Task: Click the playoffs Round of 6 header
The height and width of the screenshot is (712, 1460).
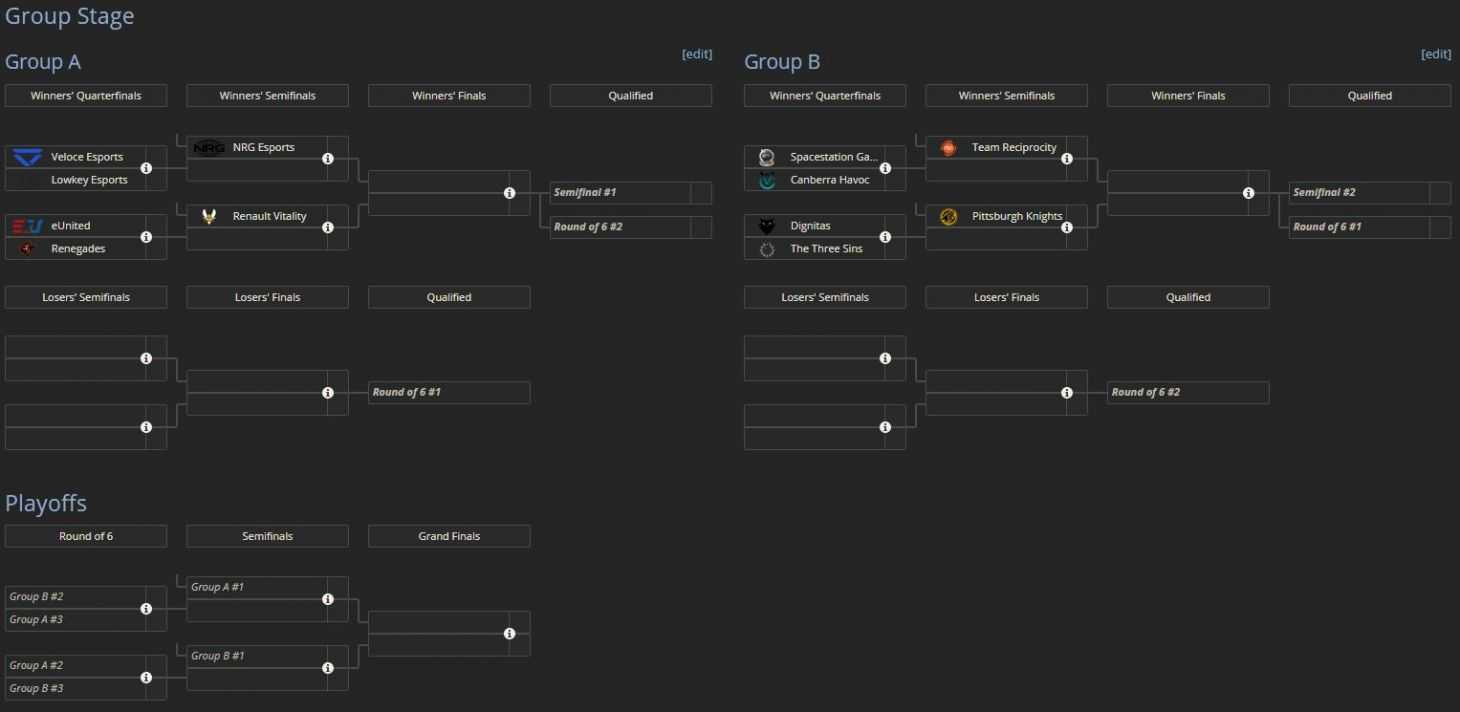Action: (x=86, y=536)
